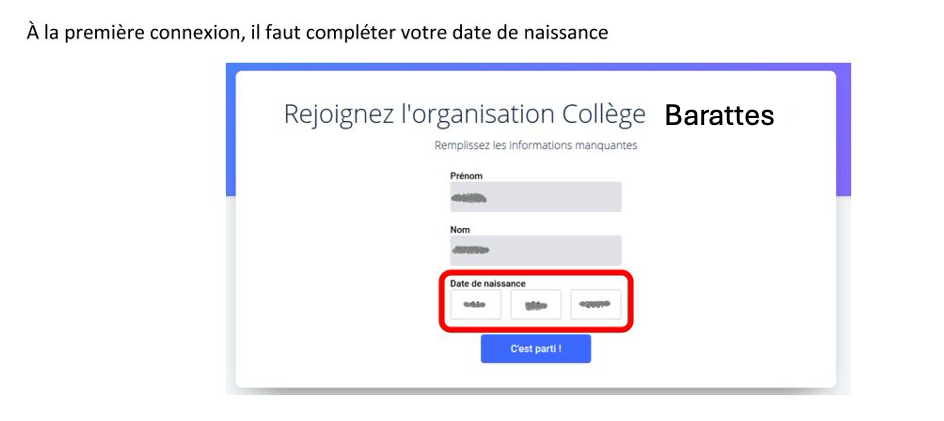Click the blurred surname text in Nom
The height and width of the screenshot is (421, 944).
(471, 250)
